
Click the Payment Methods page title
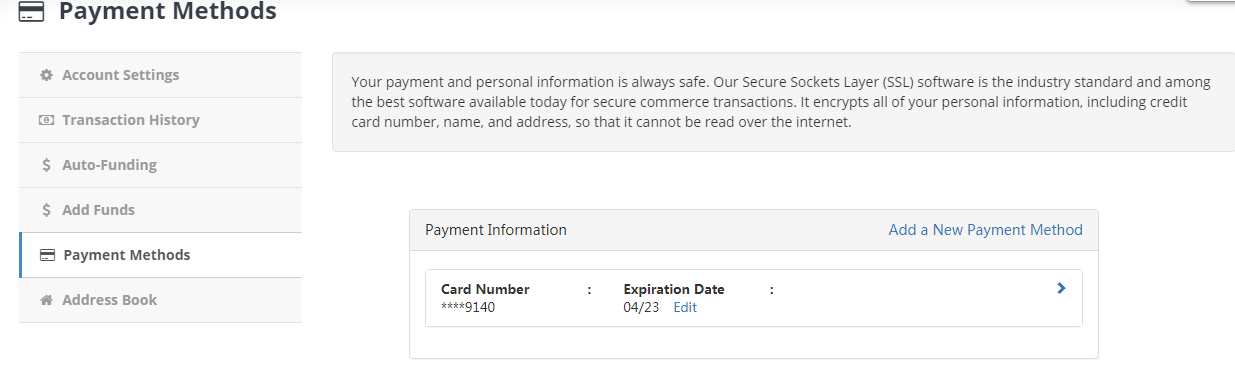(167, 12)
